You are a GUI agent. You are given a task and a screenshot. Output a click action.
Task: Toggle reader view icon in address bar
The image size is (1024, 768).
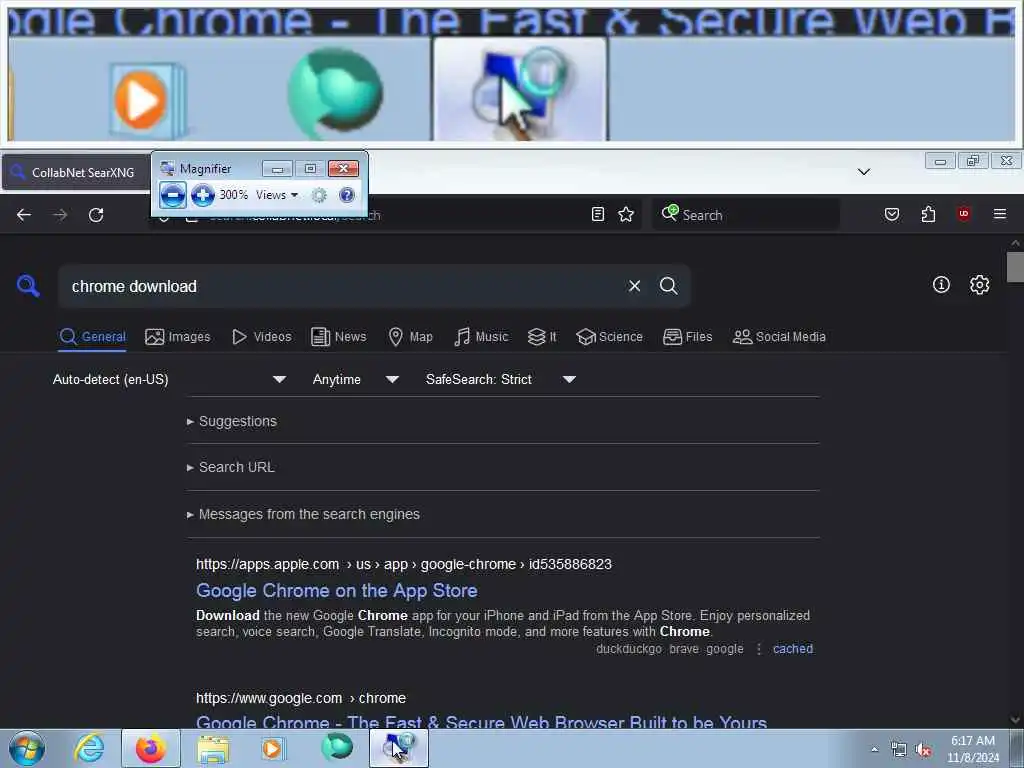coord(598,214)
